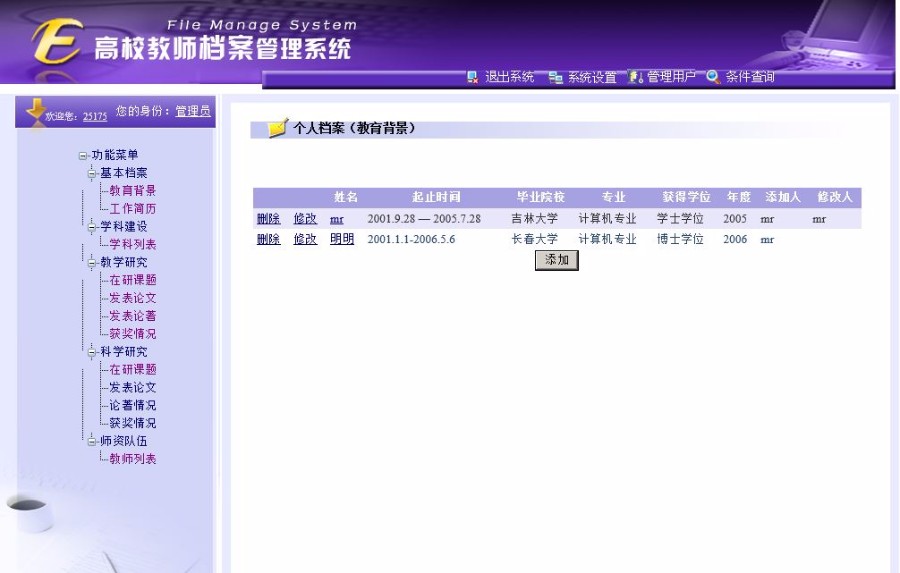900x573 pixels.
Task: Delete the 明明 record row
Action: pos(269,239)
